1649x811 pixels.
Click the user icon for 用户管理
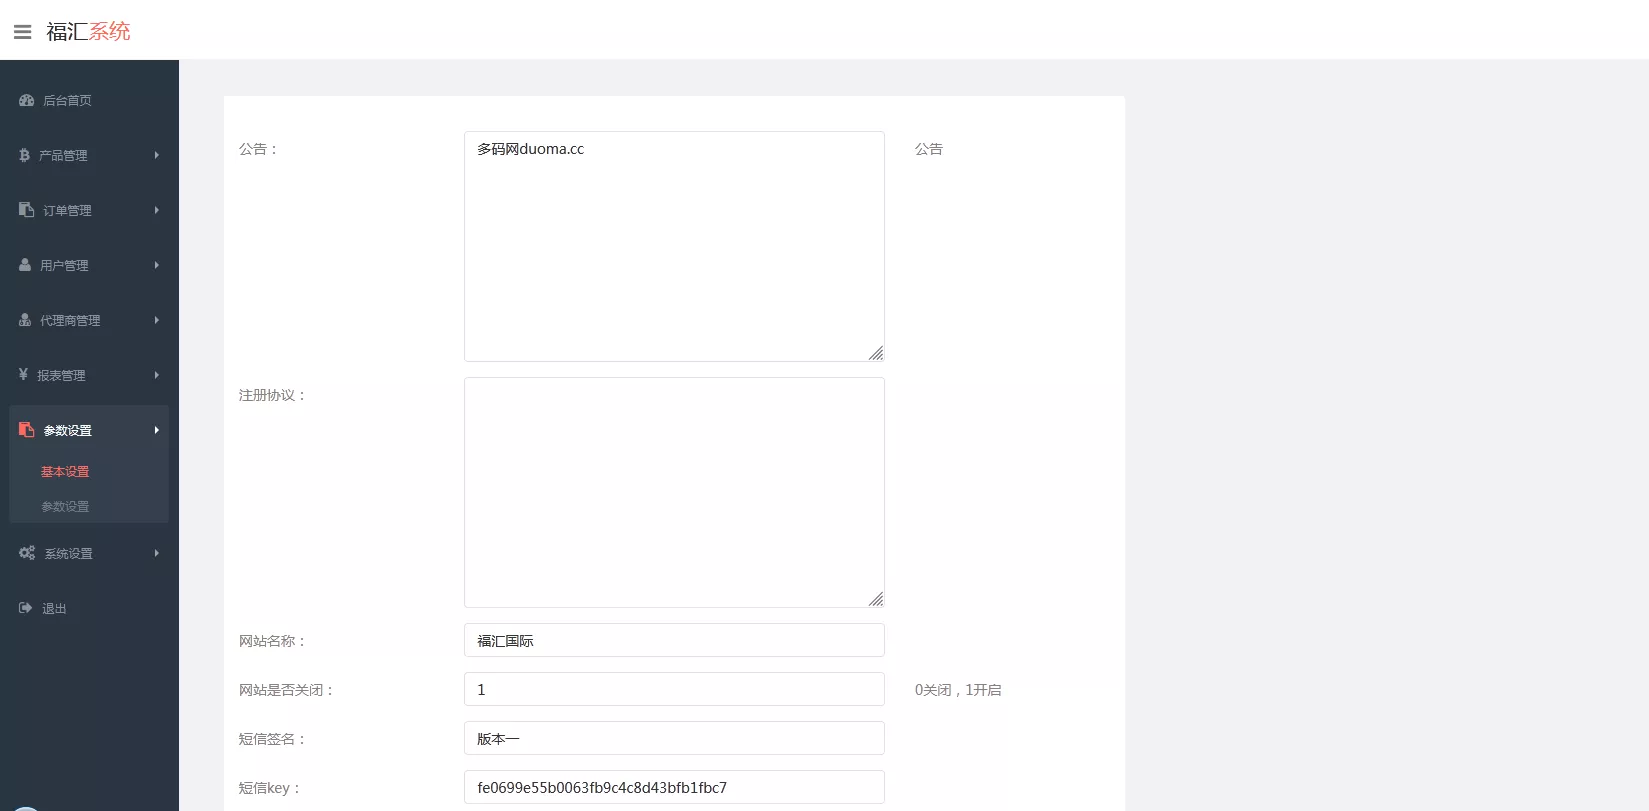(x=25, y=265)
